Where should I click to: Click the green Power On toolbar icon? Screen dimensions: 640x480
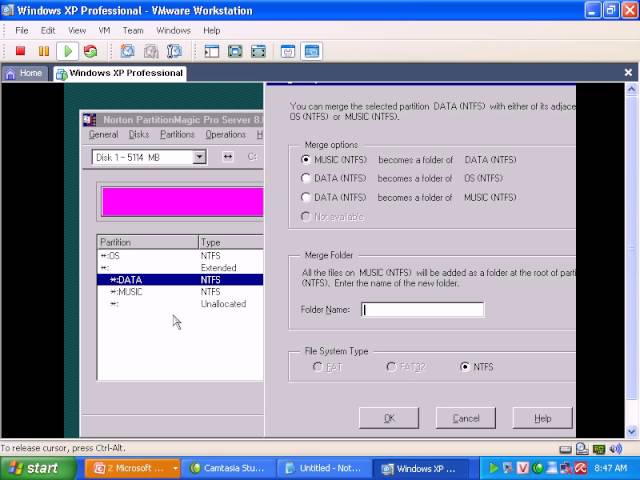(67, 51)
